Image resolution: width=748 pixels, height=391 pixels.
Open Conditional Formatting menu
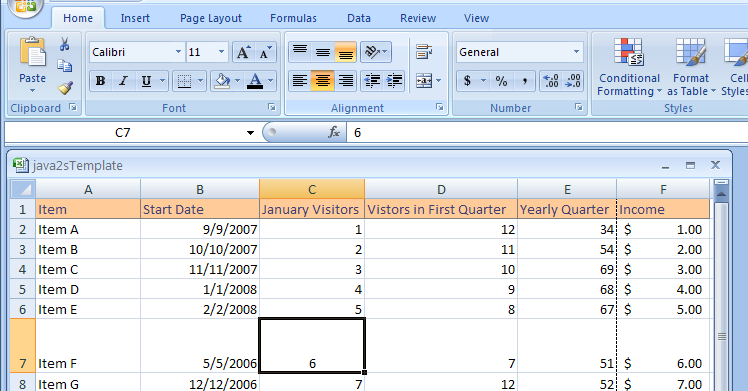pos(629,67)
